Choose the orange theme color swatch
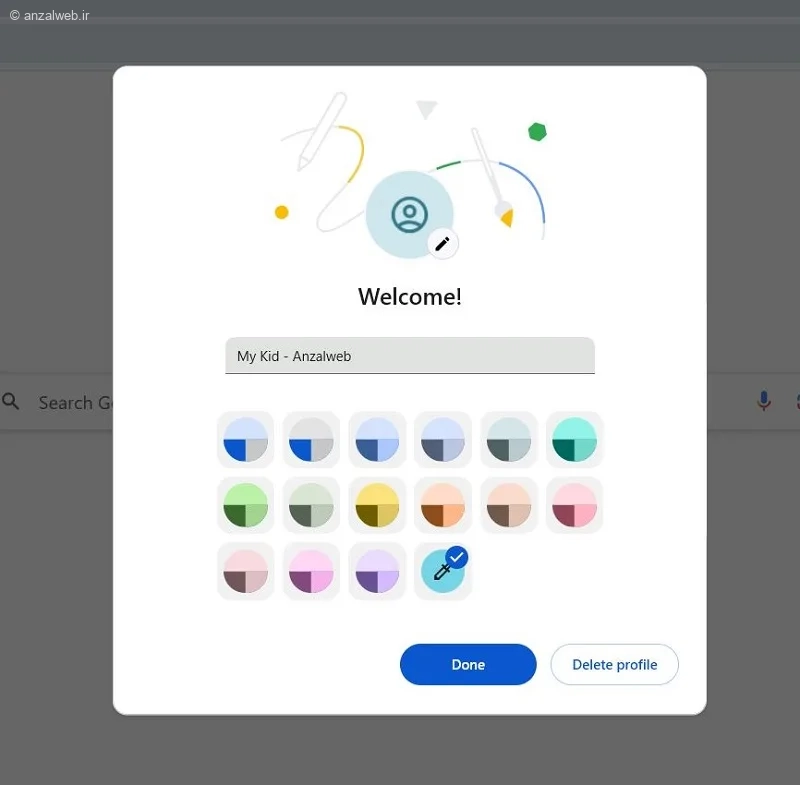The width and height of the screenshot is (800, 785). (443, 505)
